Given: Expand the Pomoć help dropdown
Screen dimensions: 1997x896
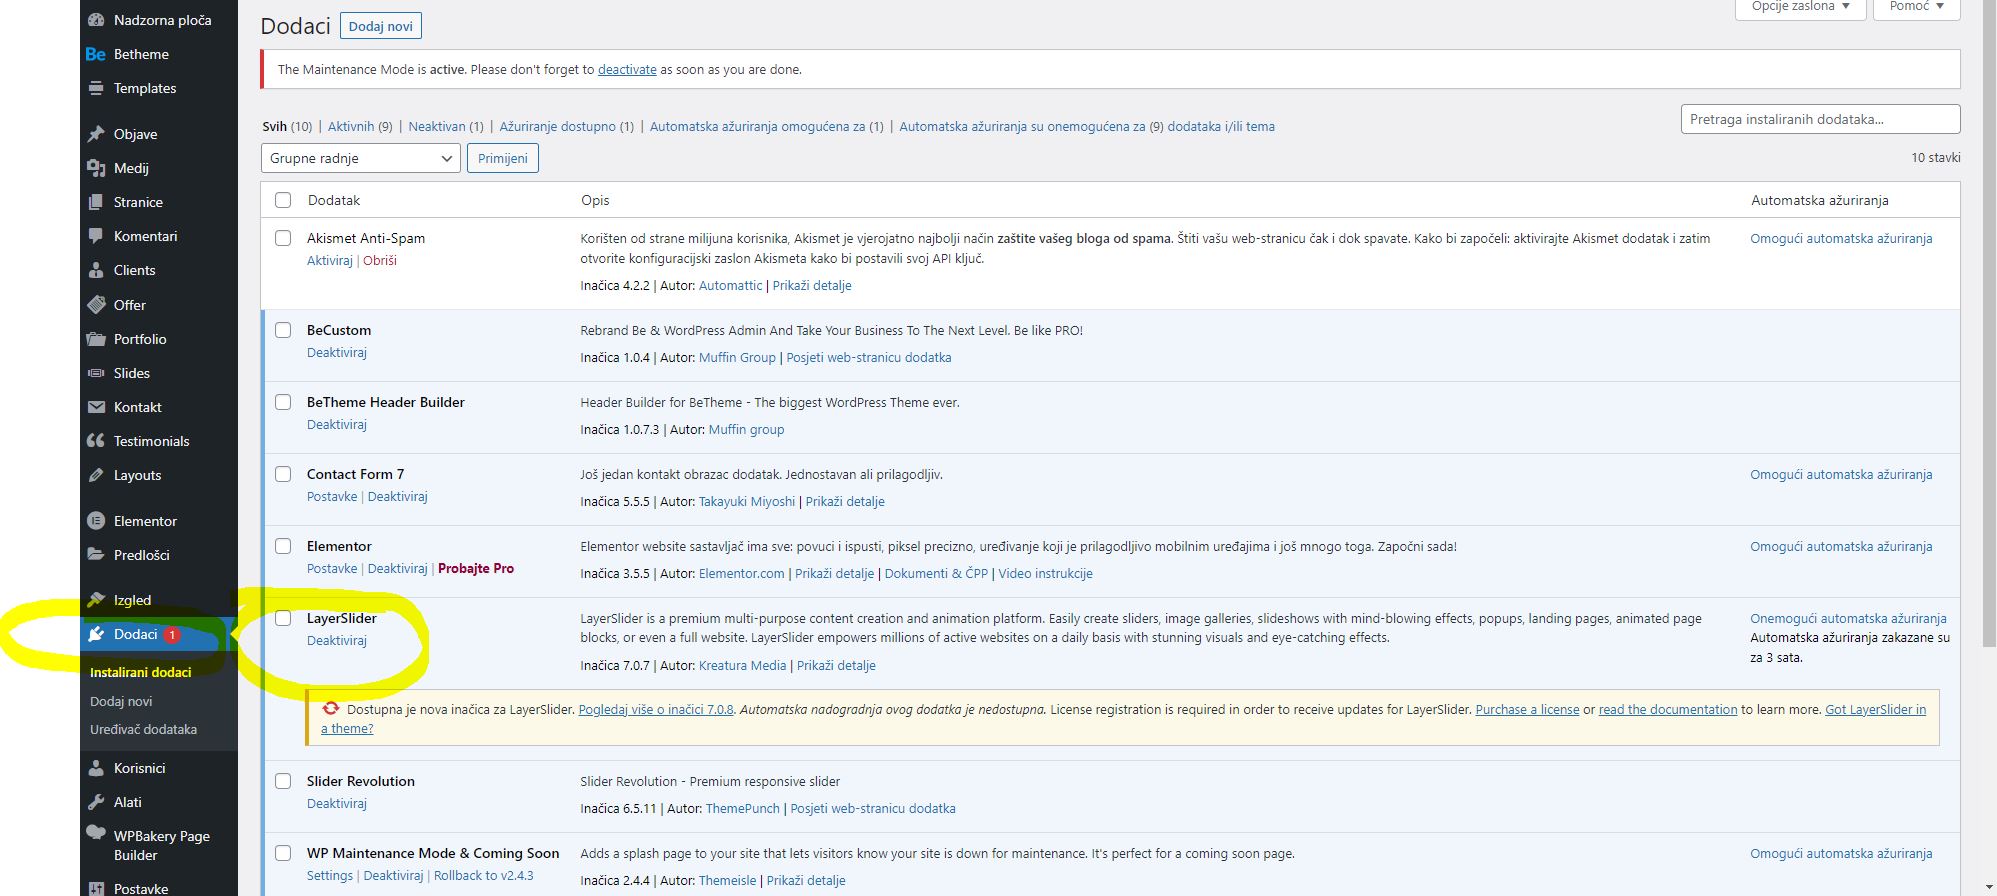Looking at the screenshot, I should click(1917, 8).
